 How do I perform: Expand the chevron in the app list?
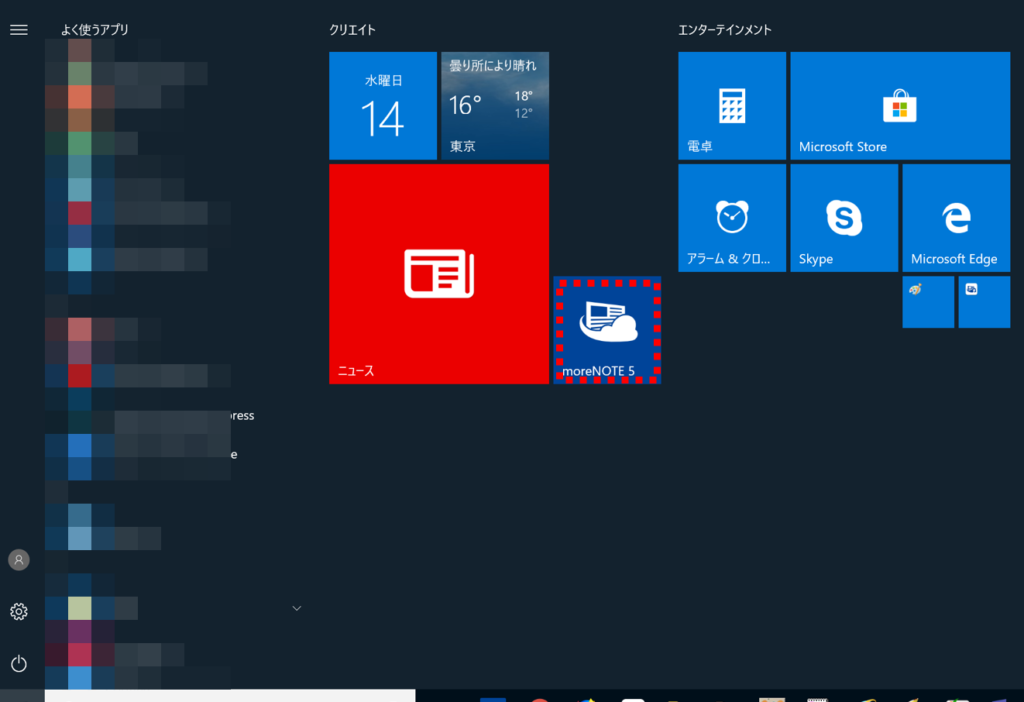(x=296, y=608)
